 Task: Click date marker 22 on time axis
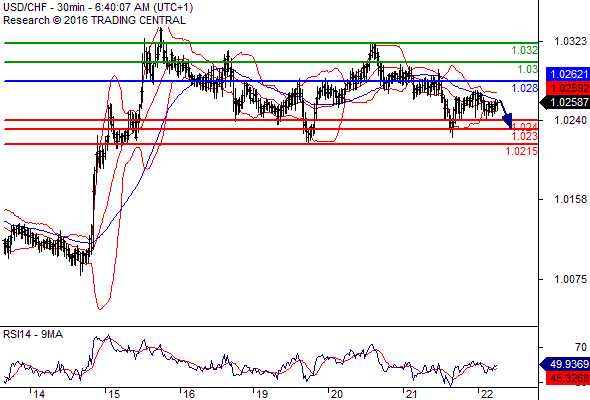pyautogui.click(x=487, y=394)
